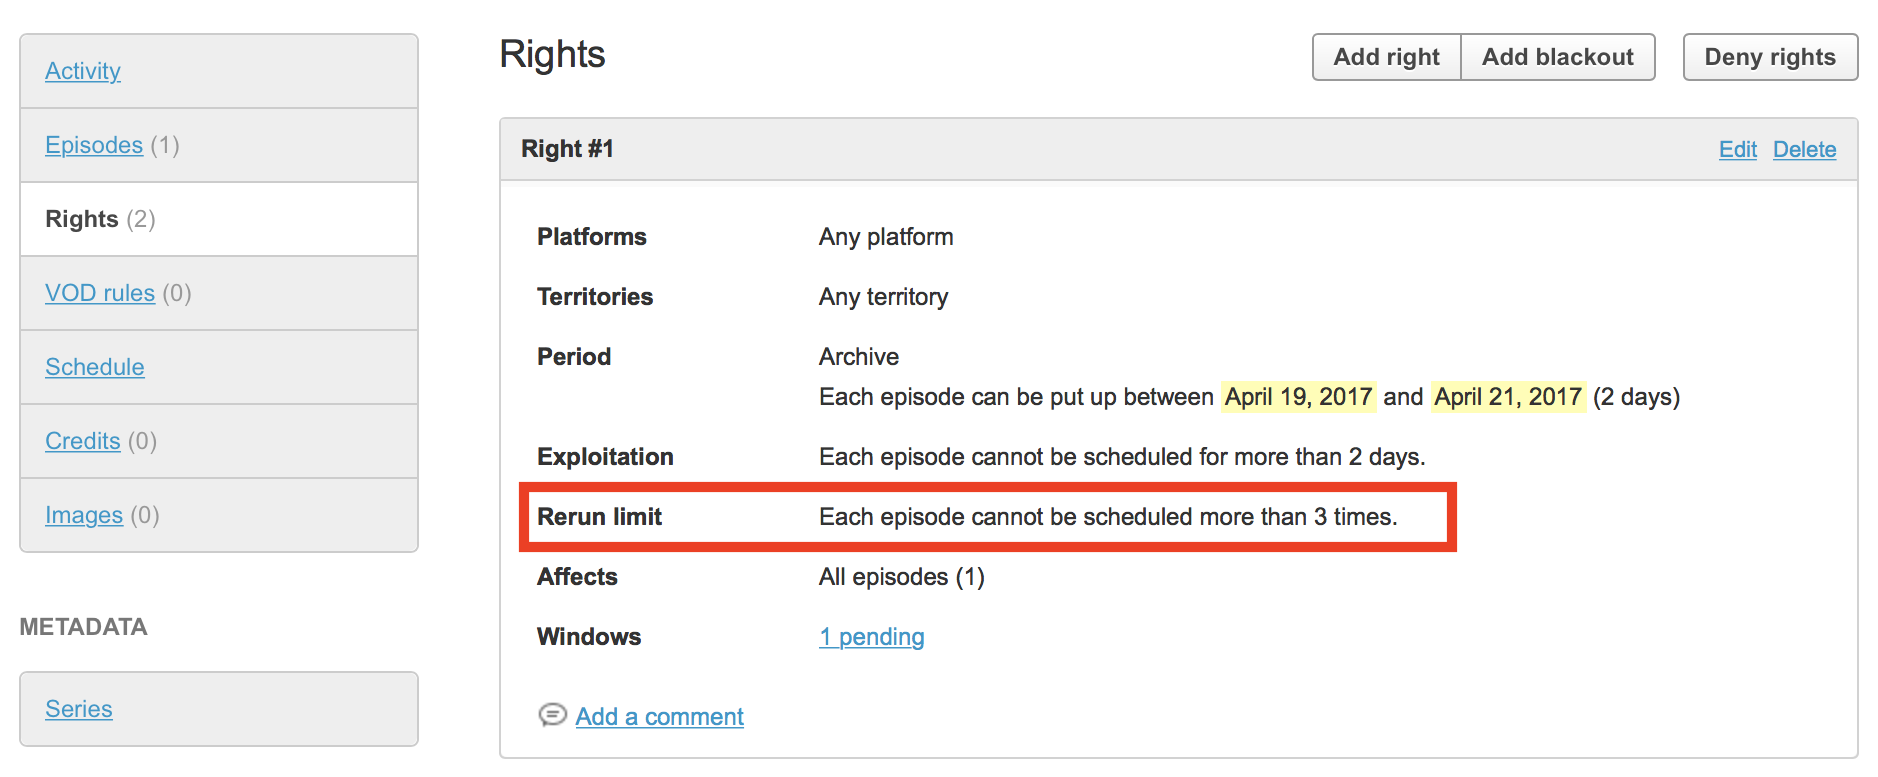The height and width of the screenshot is (777, 1878).
Task: Open the Series metadata link
Action: tap(79, 709)
